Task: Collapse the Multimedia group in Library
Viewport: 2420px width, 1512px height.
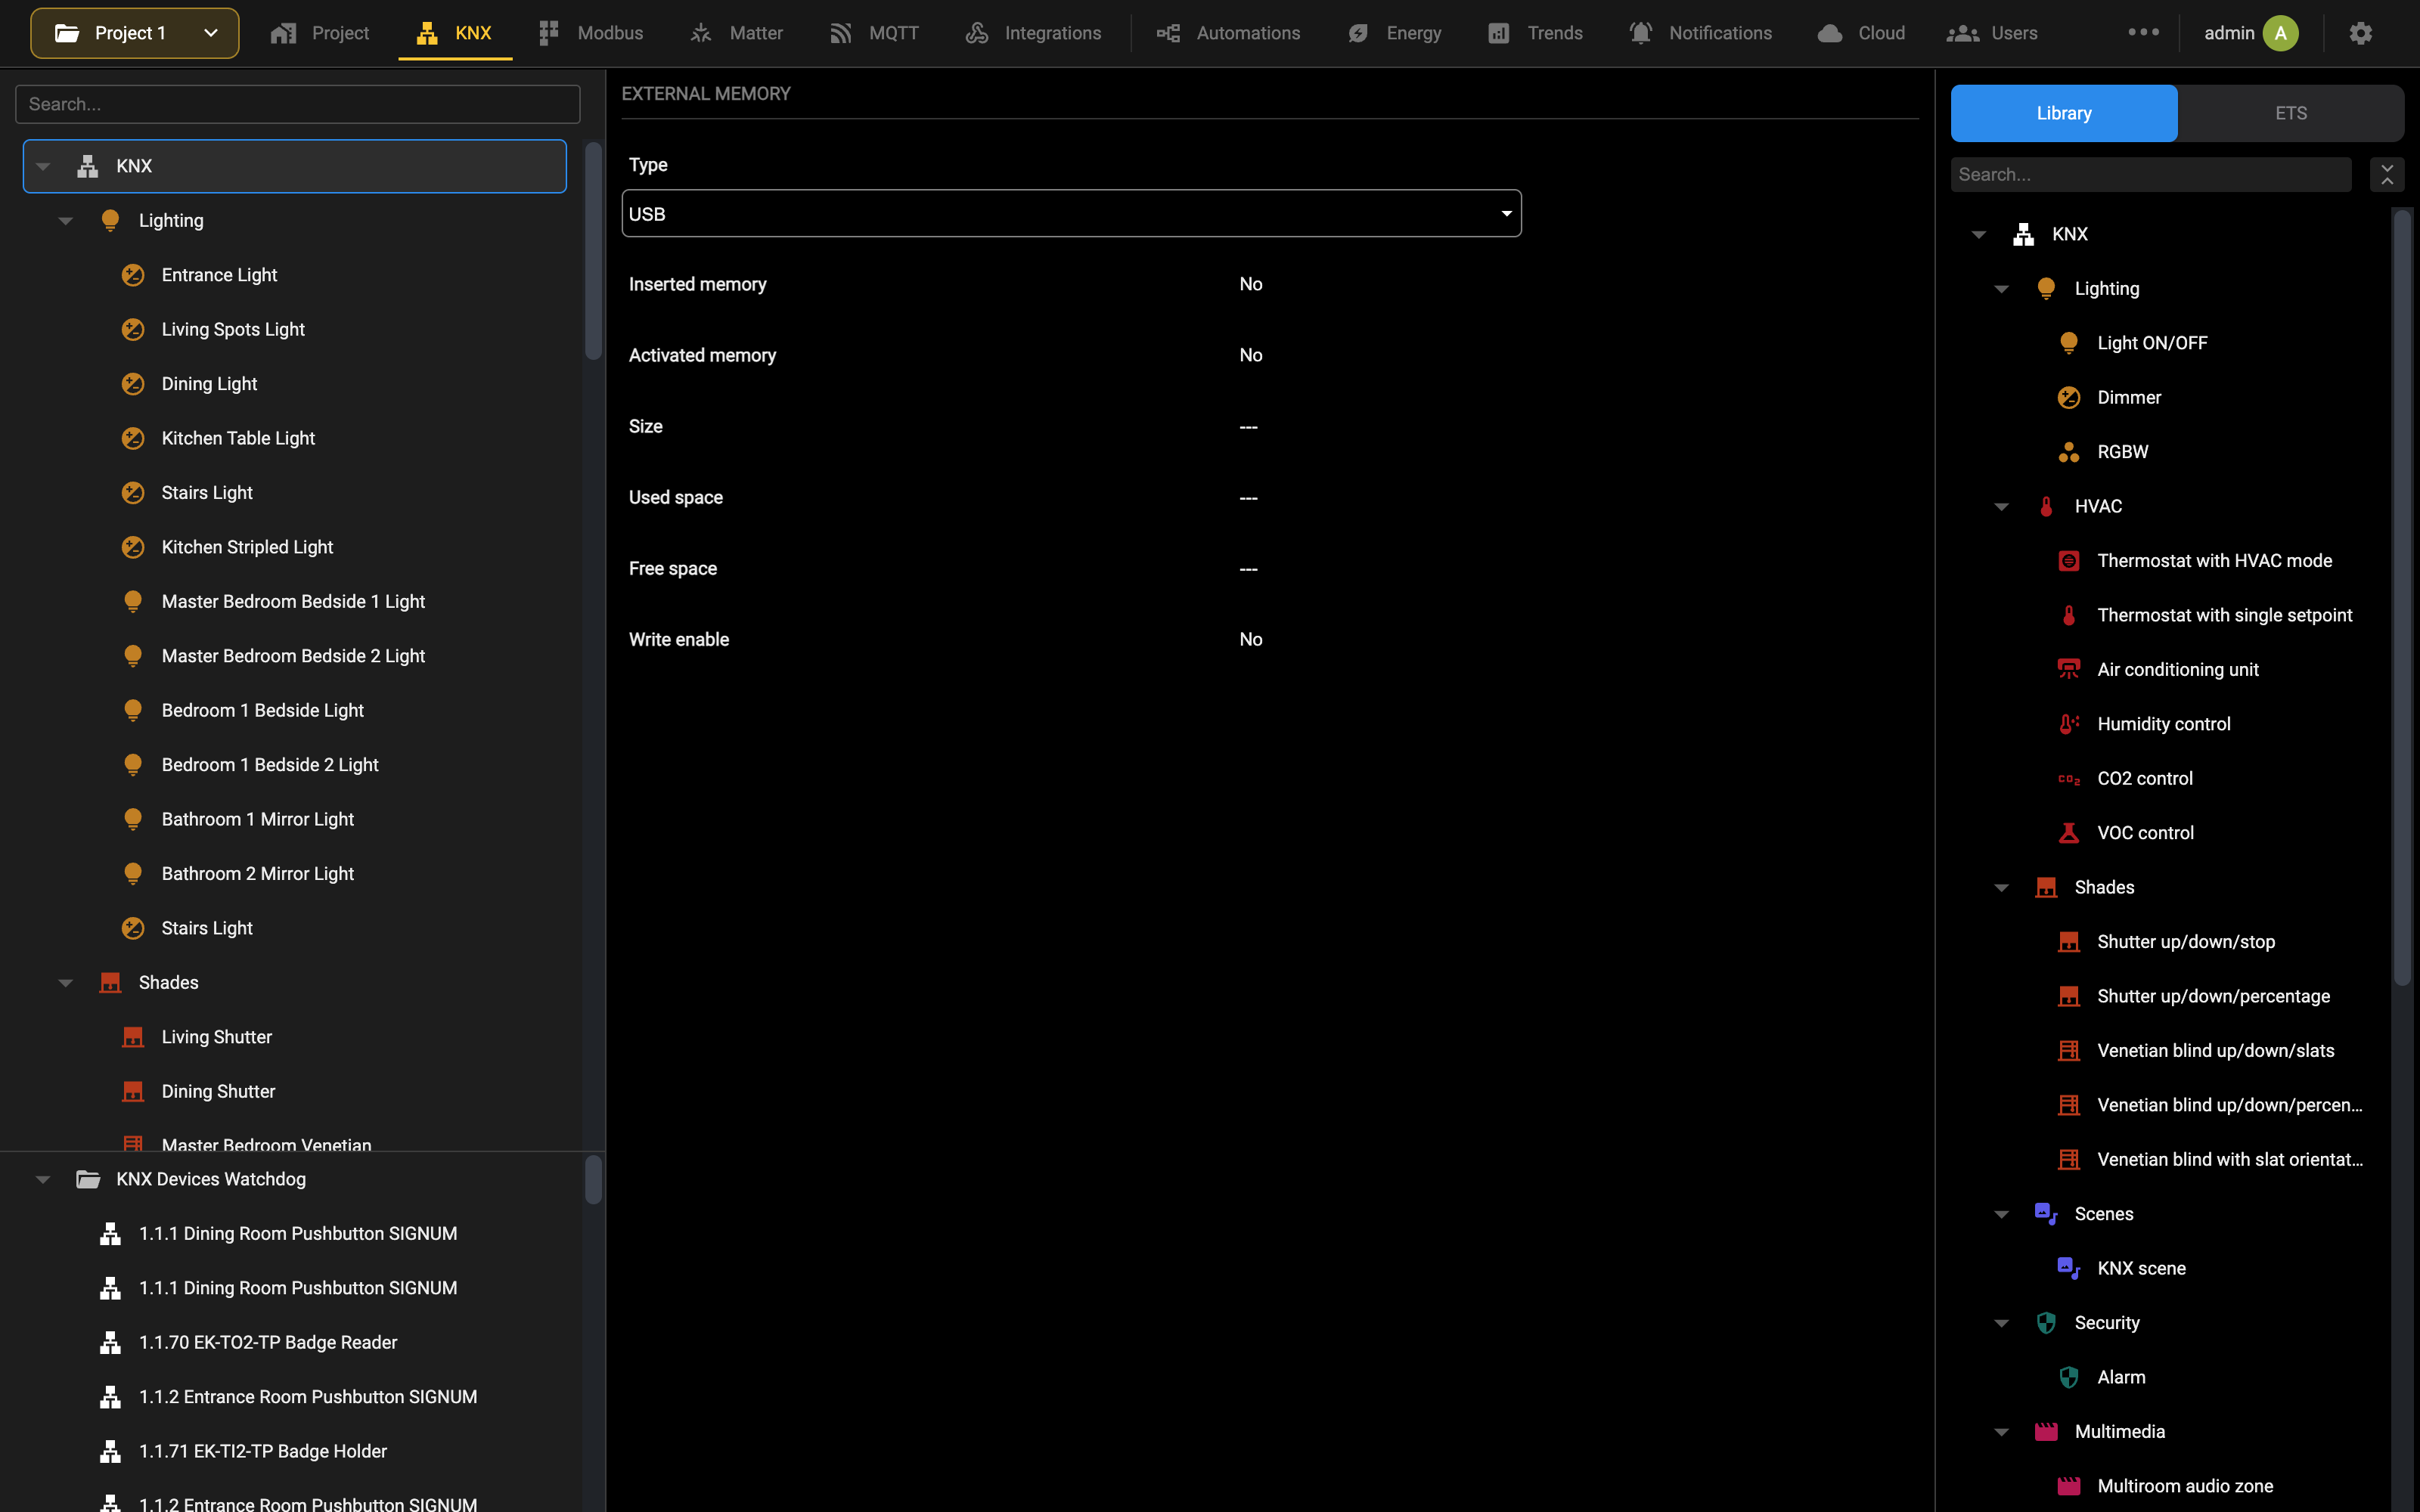Action: [x=2001, y=1433]
